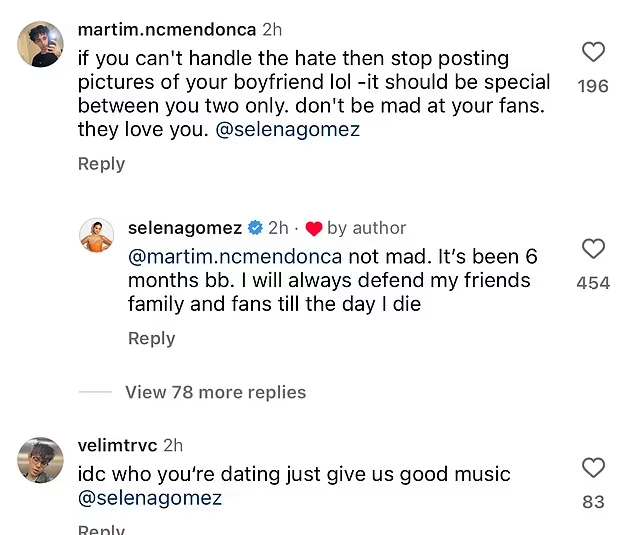Screen dimensions: 634x535
Task: Open the 83 likes count on velimtrvc's comment
Action: tap(593, 501)
